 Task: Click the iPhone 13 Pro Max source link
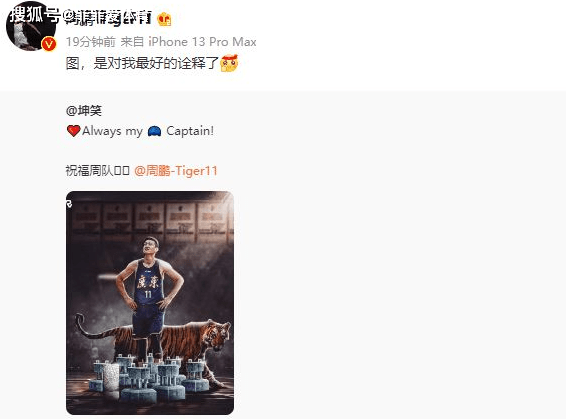click(202, 42)
